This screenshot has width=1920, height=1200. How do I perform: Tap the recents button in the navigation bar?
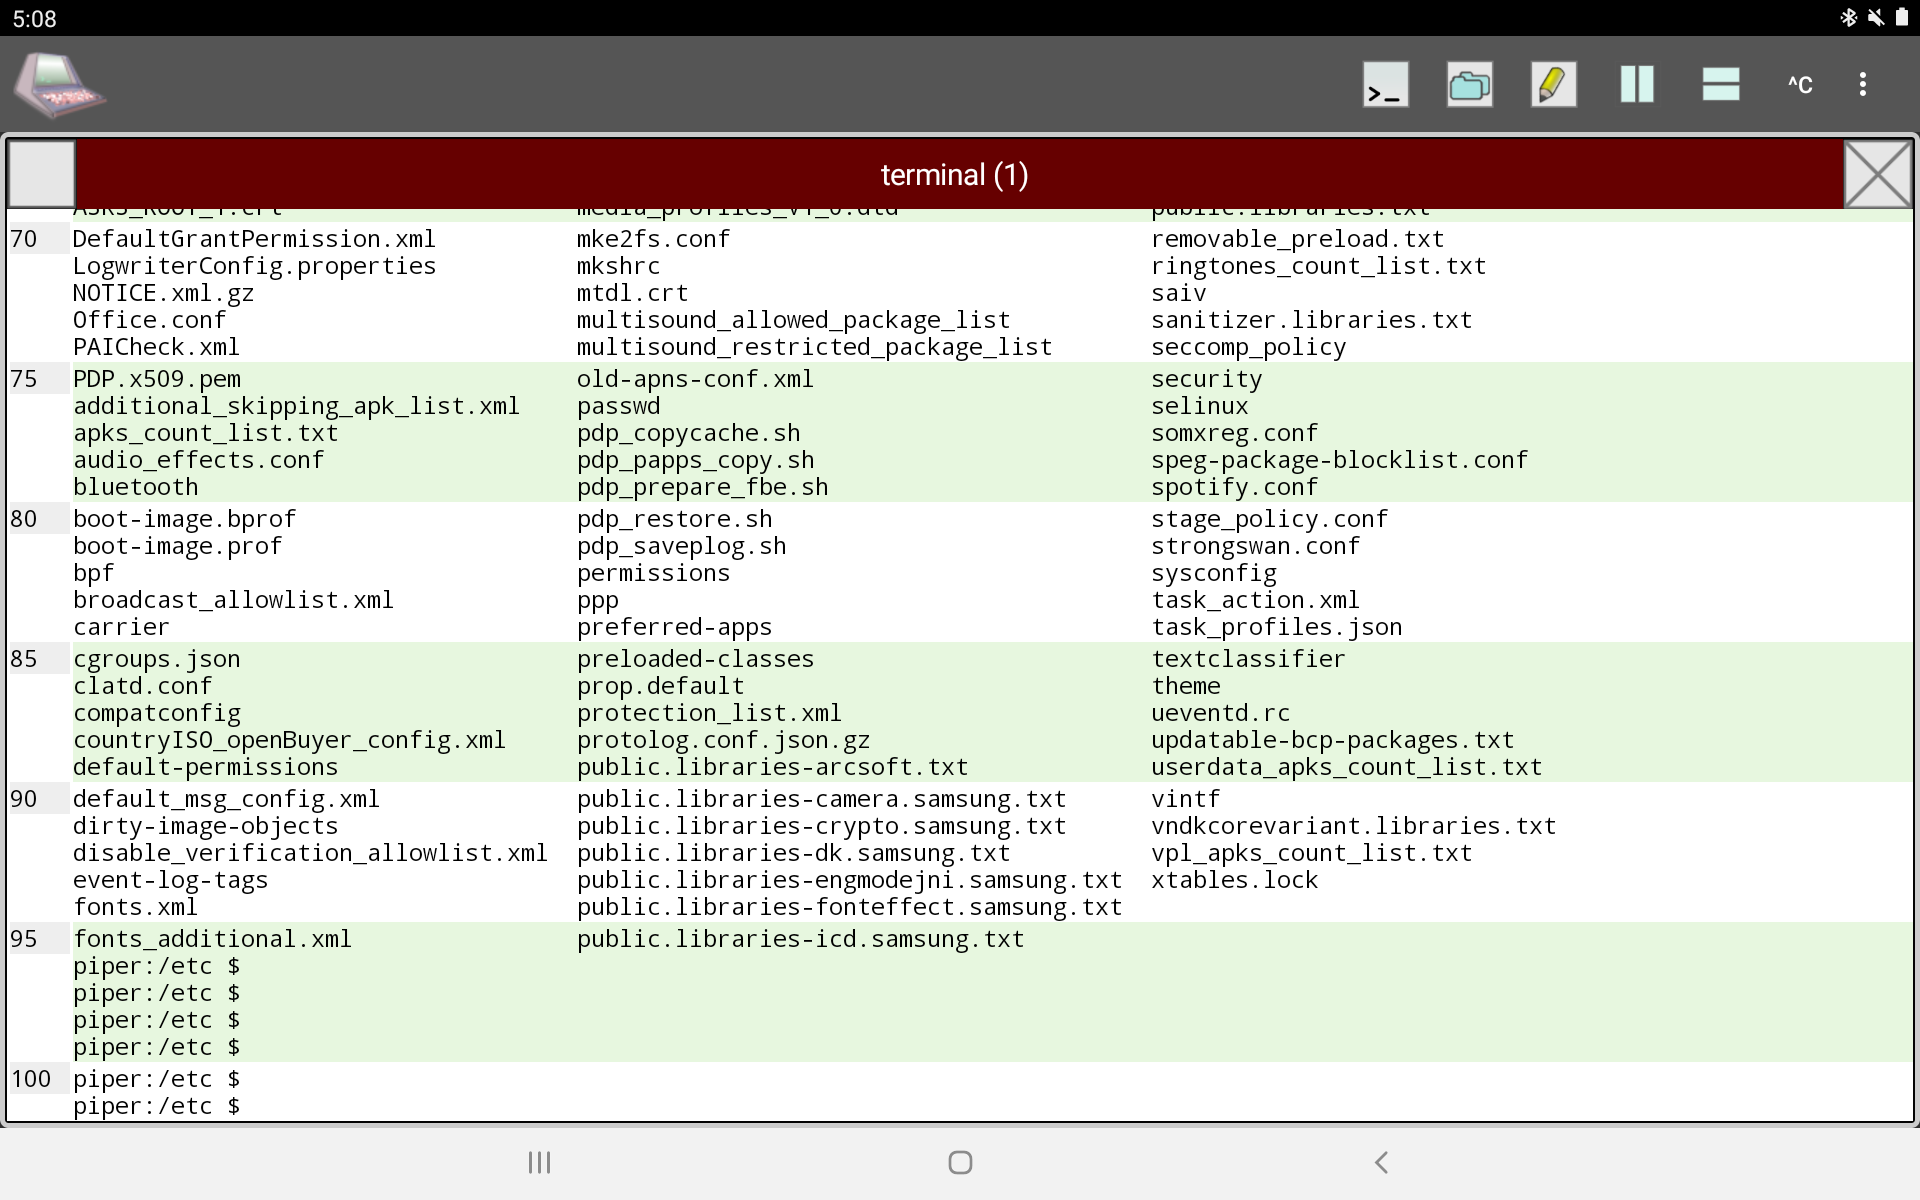(x=539, y=1162)
